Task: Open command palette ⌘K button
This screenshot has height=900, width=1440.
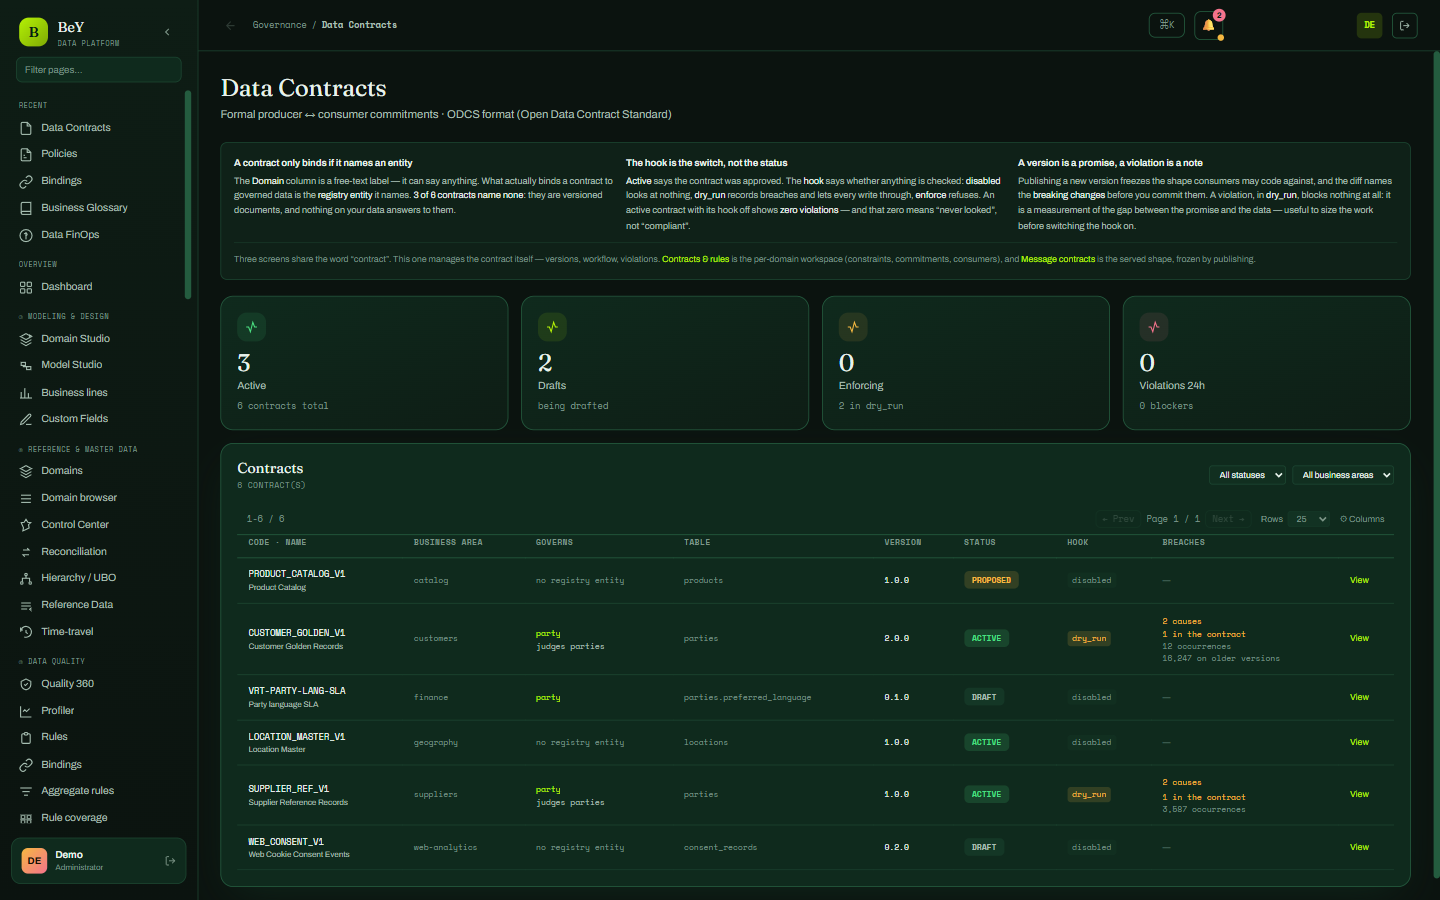Action: 1167,25
